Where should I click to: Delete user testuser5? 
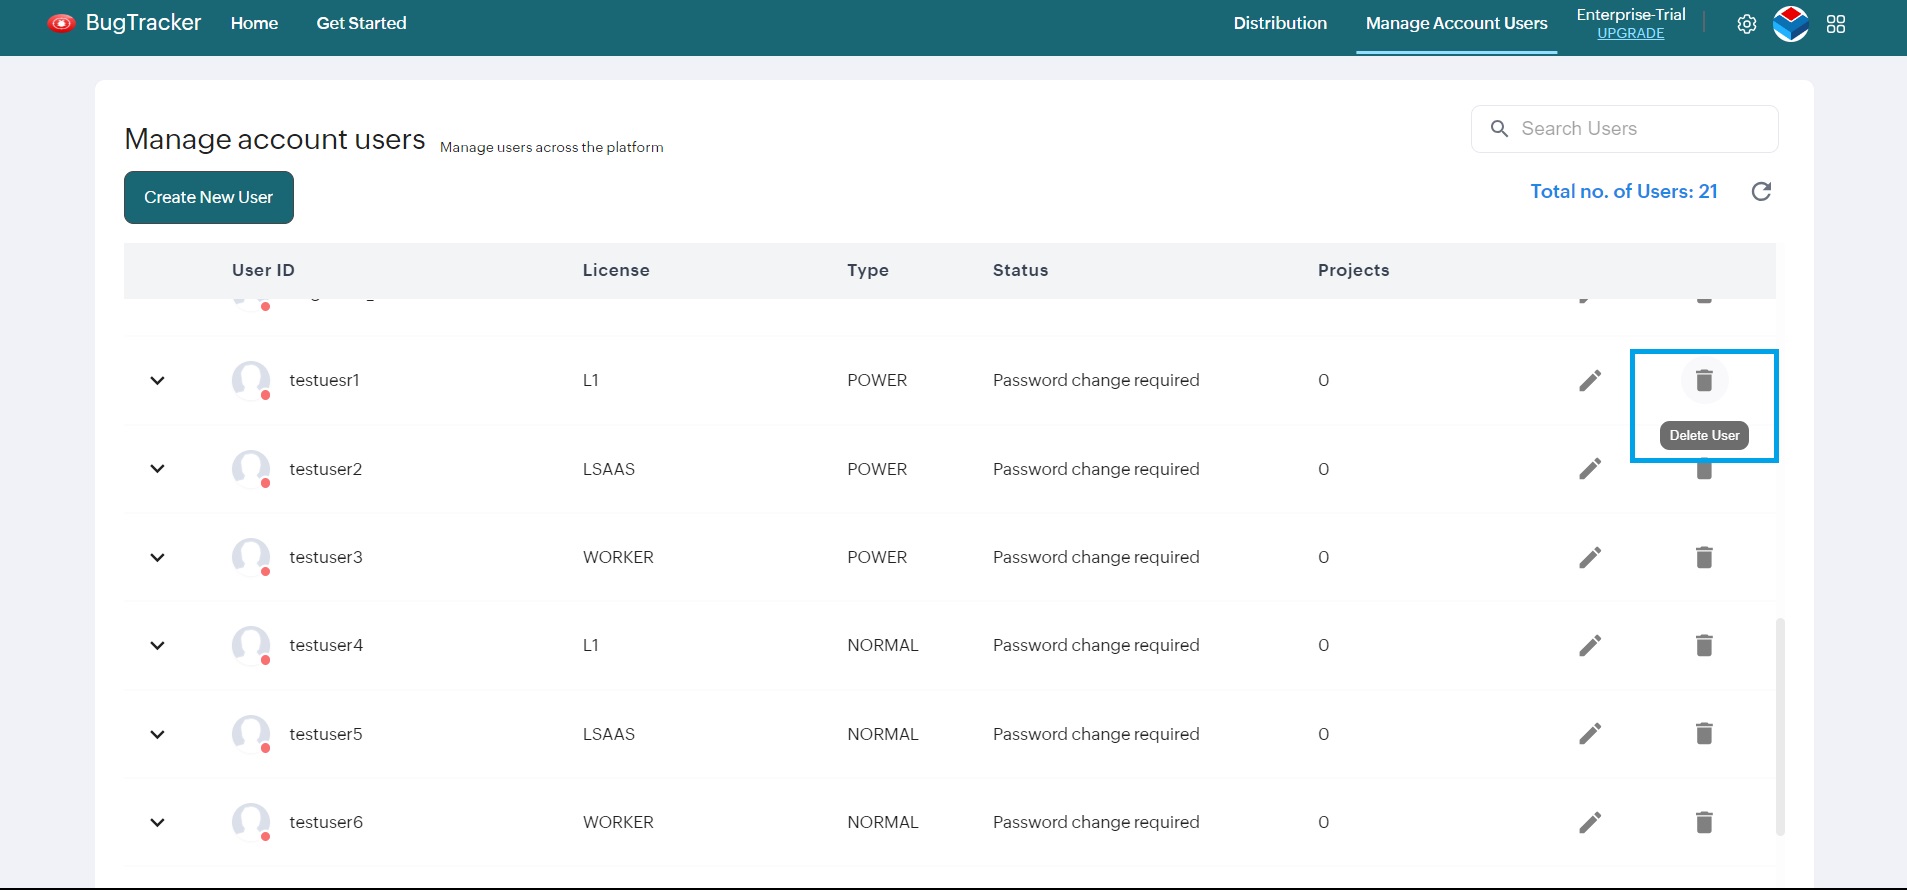pyautogui.click(x=1704, y=733)
